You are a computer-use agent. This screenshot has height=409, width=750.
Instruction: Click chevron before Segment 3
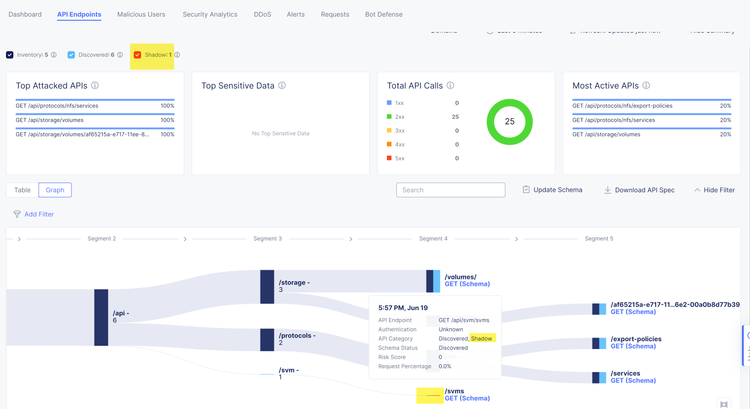185,239
